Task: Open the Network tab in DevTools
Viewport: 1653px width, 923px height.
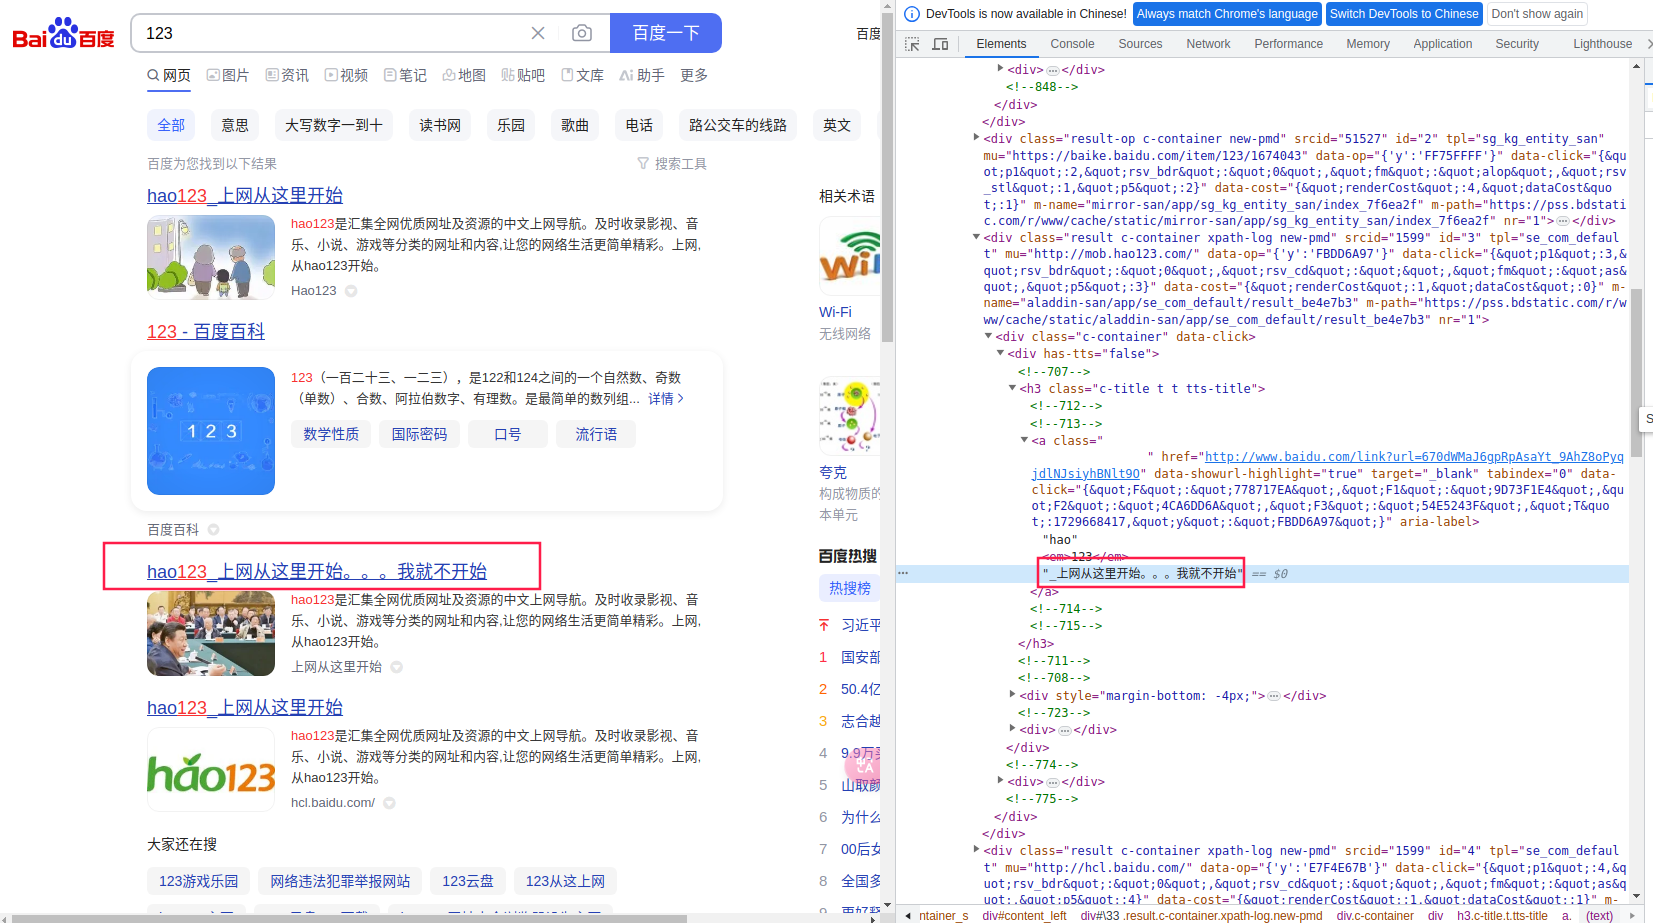Action: click(x=1208, y=44)
